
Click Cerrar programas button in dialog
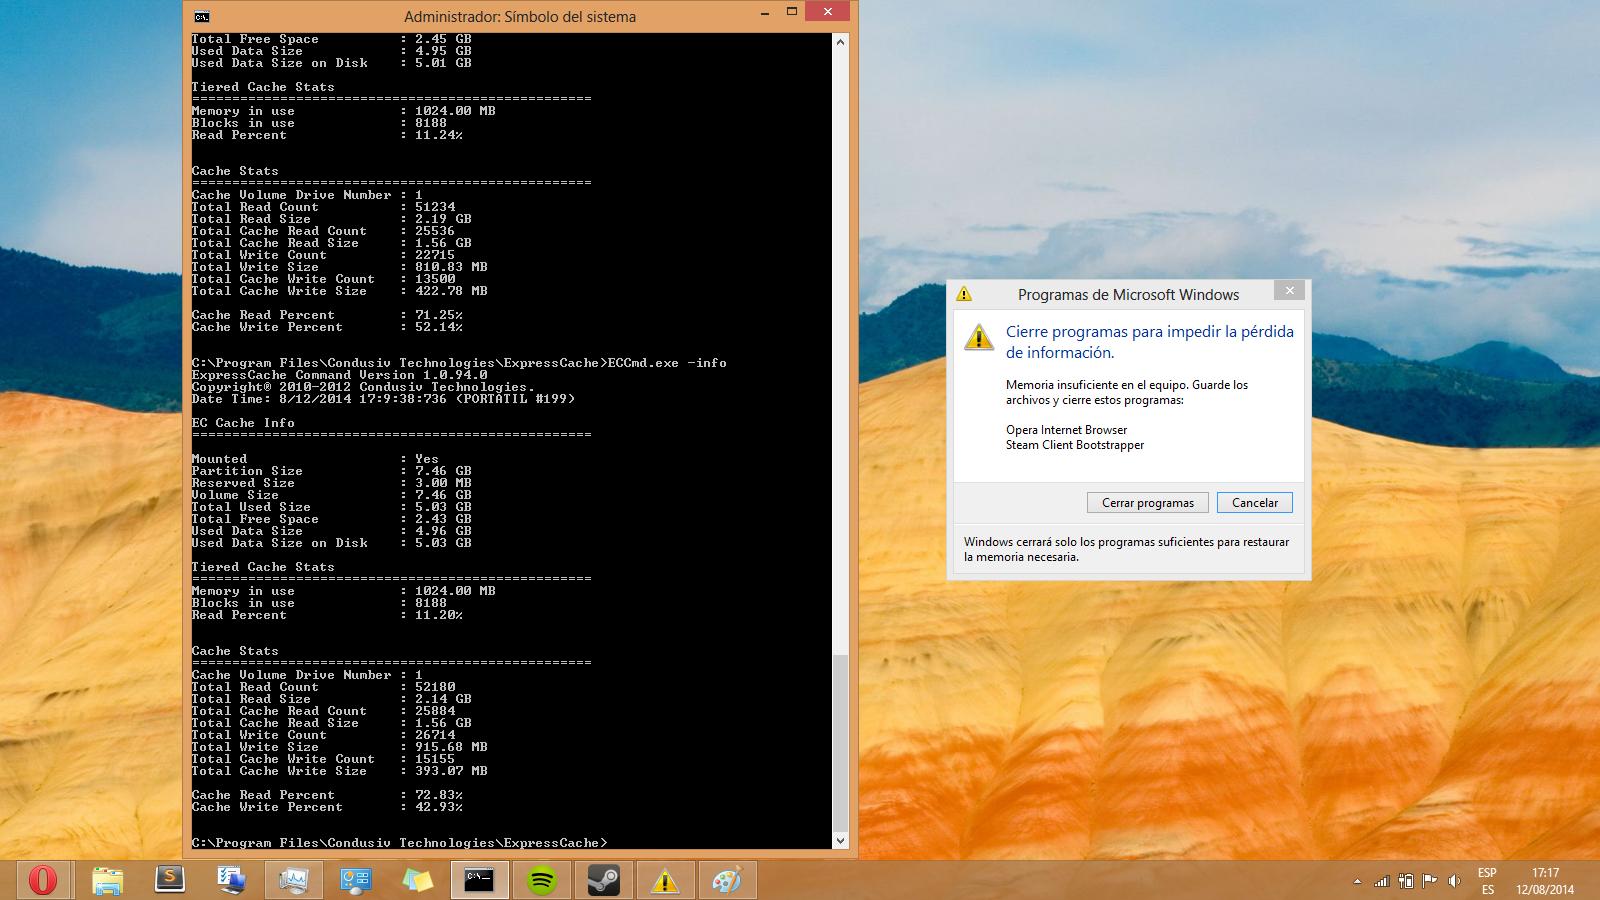click(1148, 503)
